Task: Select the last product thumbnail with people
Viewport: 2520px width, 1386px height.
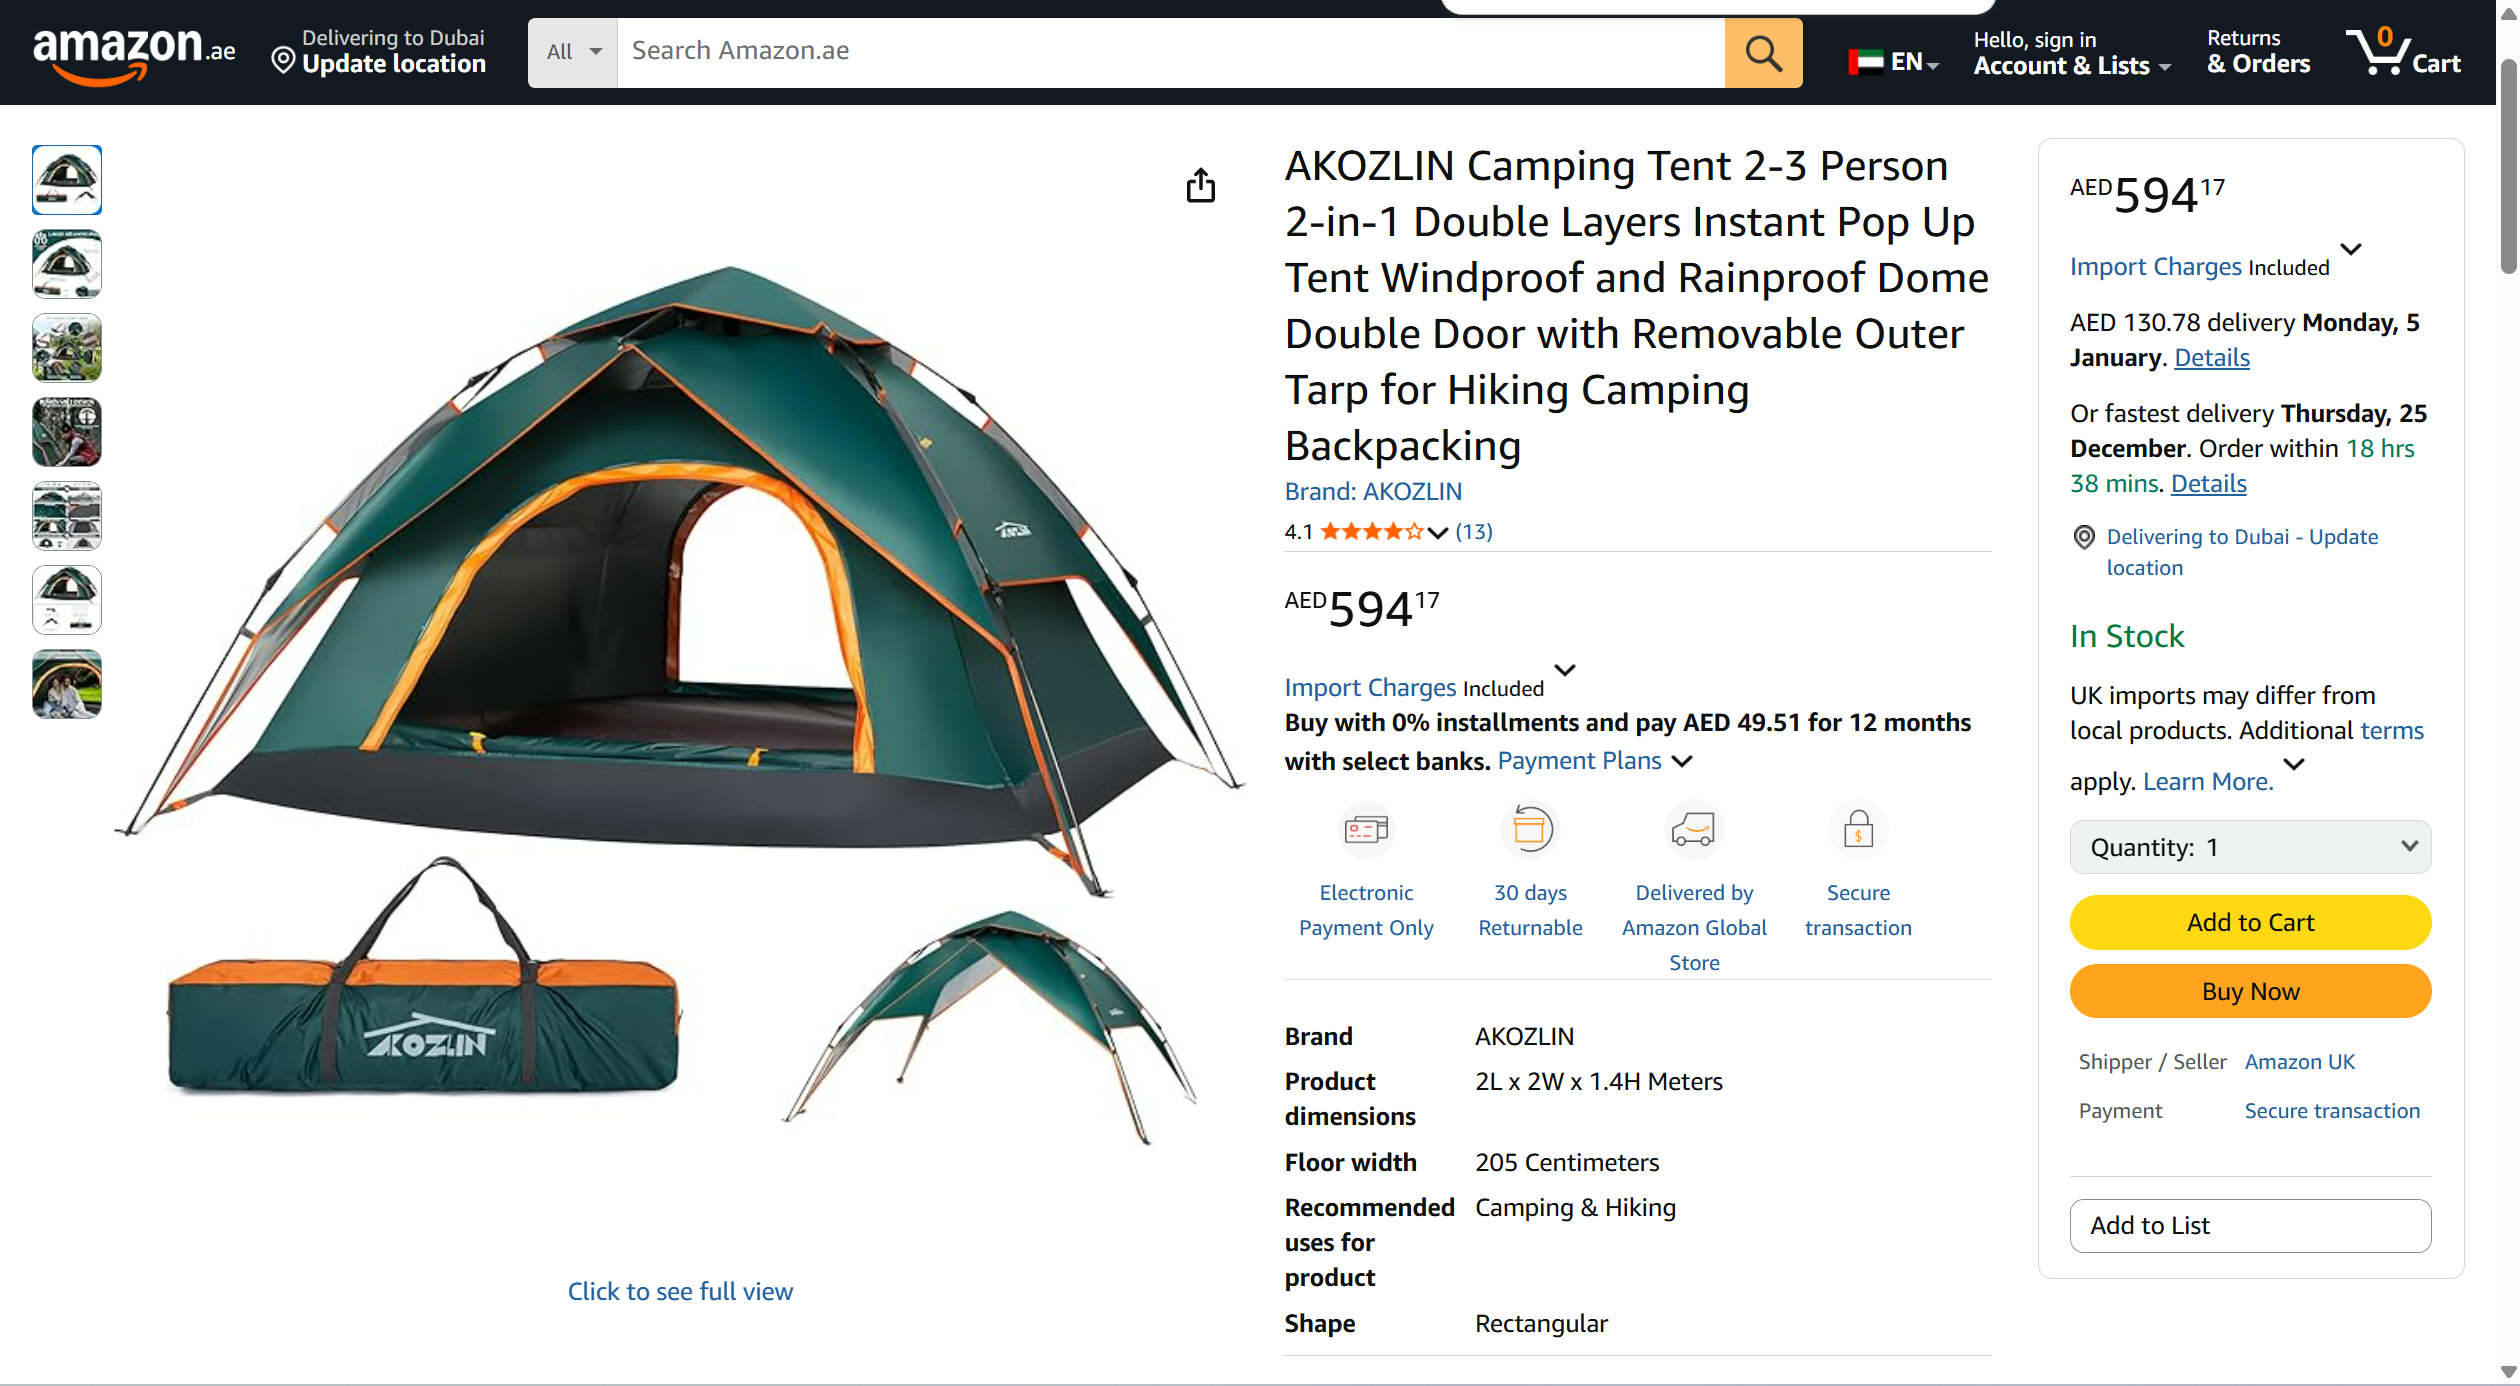Action: click(67, 685)
